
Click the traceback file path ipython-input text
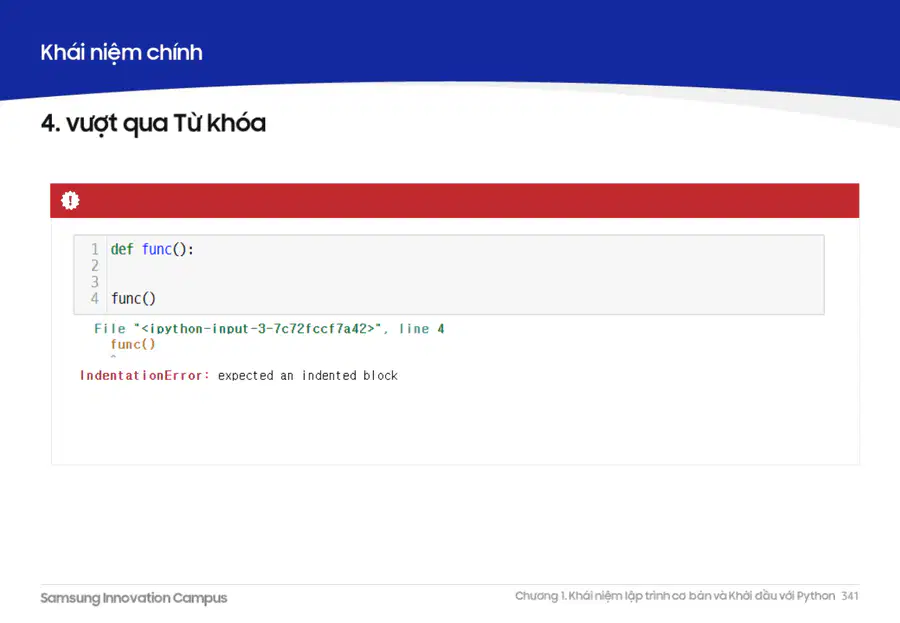[x=257, y=329]
